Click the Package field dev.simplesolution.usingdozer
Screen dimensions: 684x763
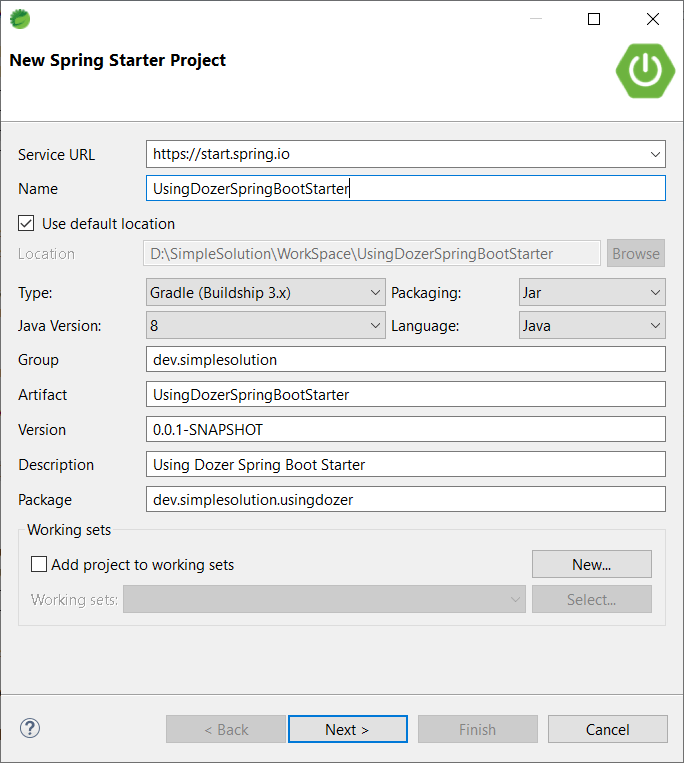point(406,500)
